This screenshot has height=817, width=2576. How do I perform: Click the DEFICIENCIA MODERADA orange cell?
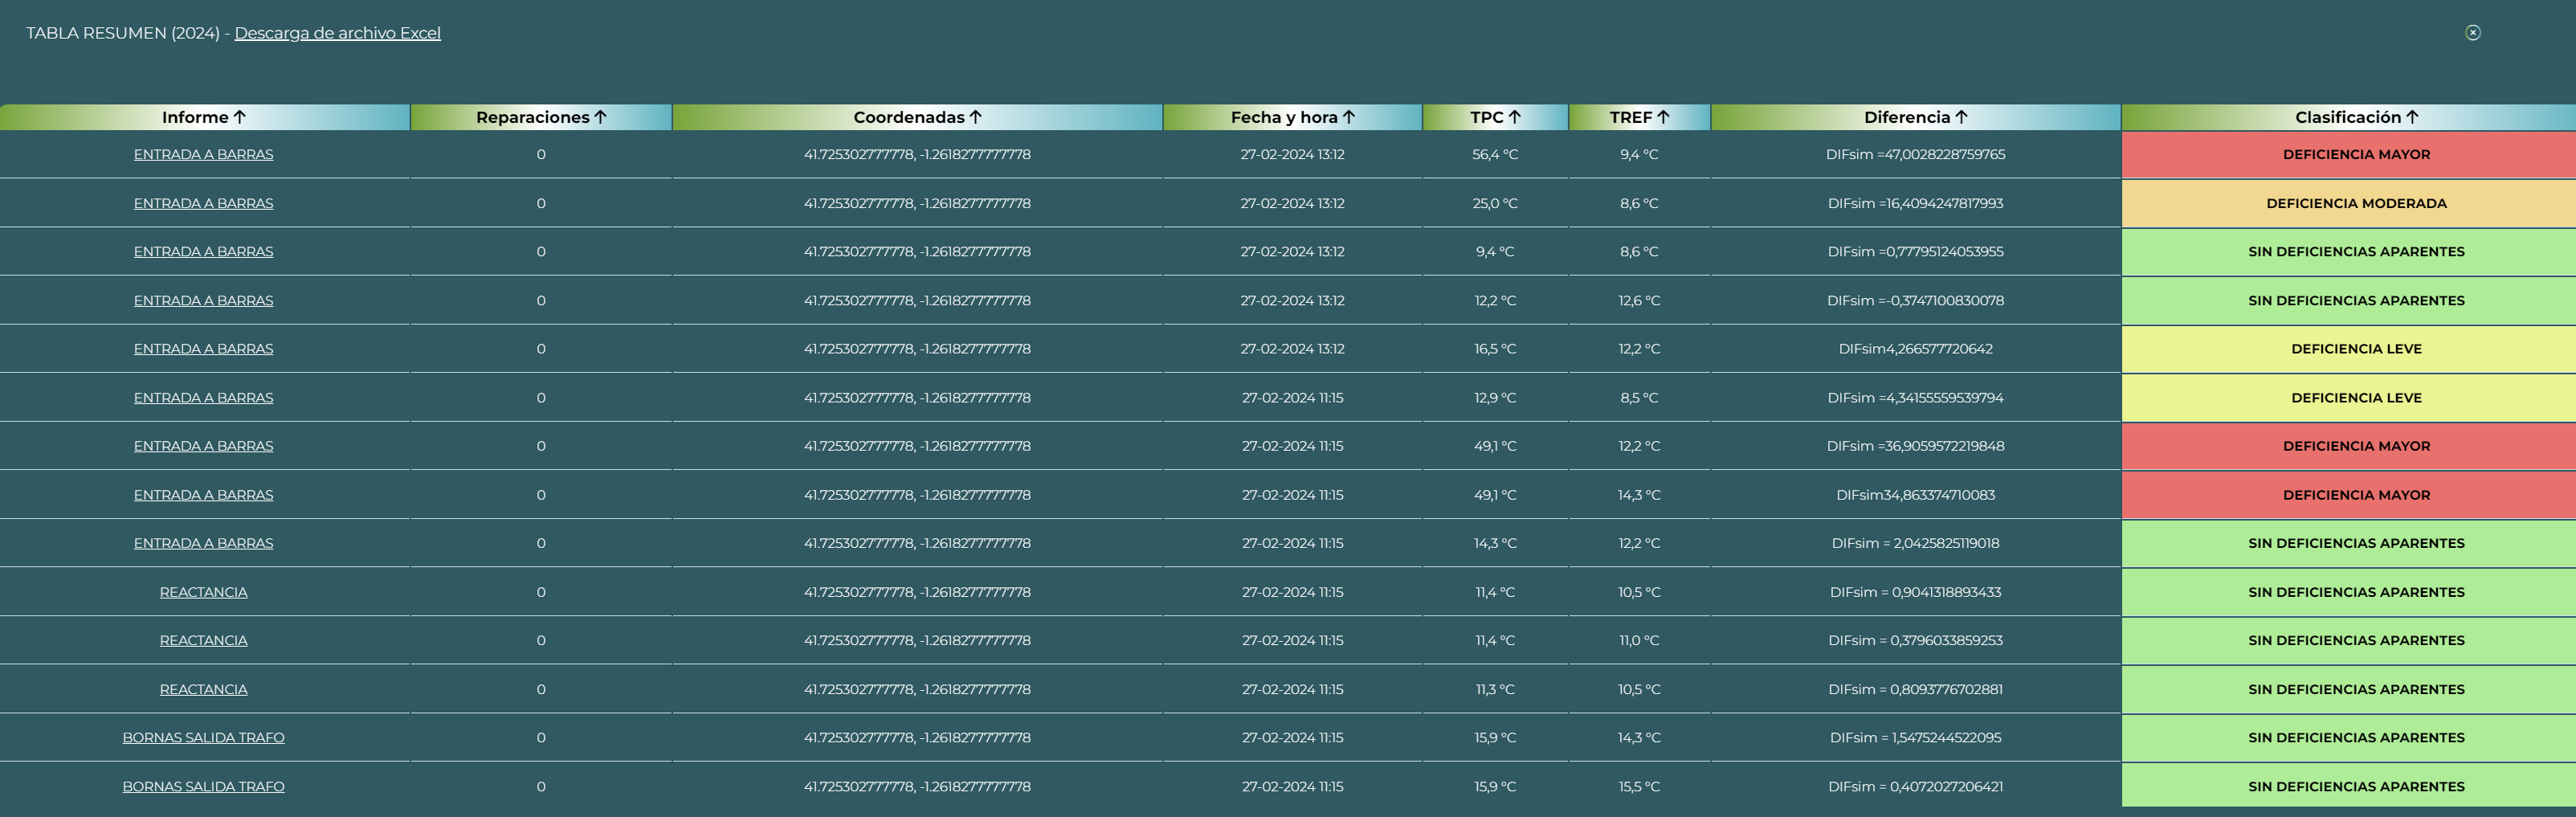(x=2355, y=203)
